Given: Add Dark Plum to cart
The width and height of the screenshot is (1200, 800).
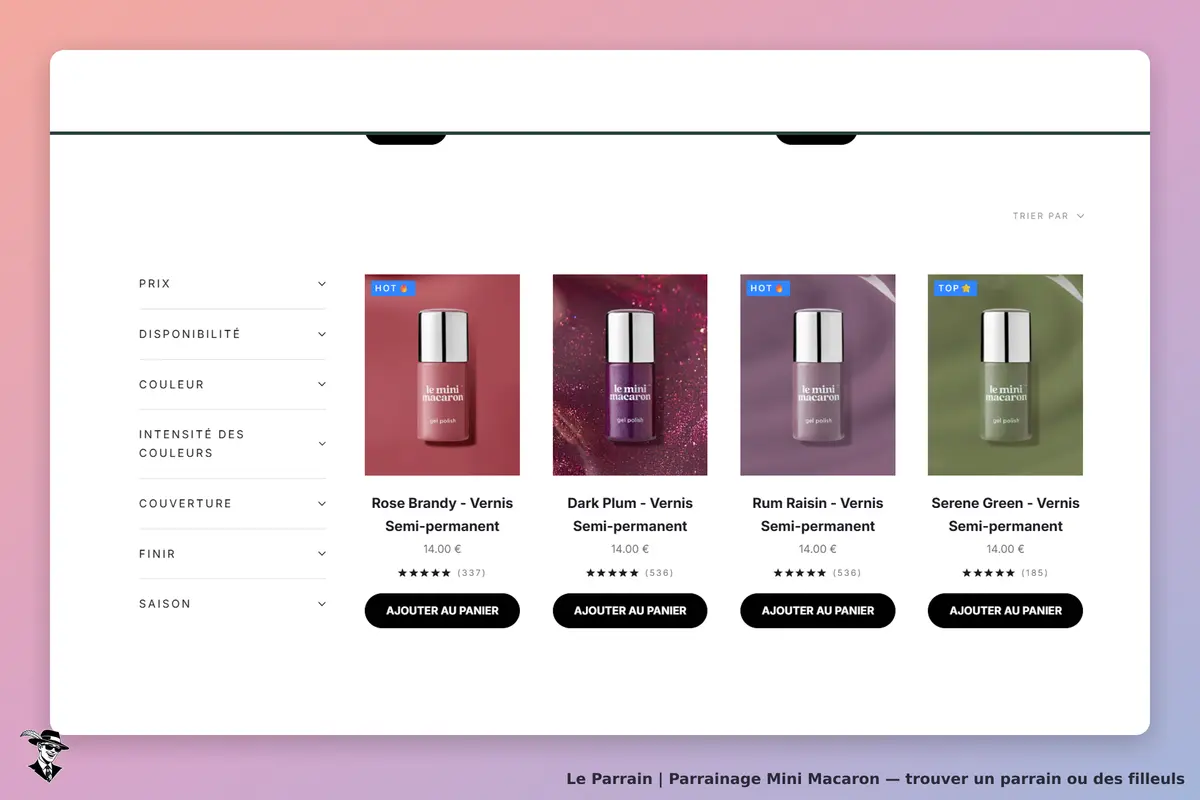Looking at the screenshot, I should tap(630, 610).
